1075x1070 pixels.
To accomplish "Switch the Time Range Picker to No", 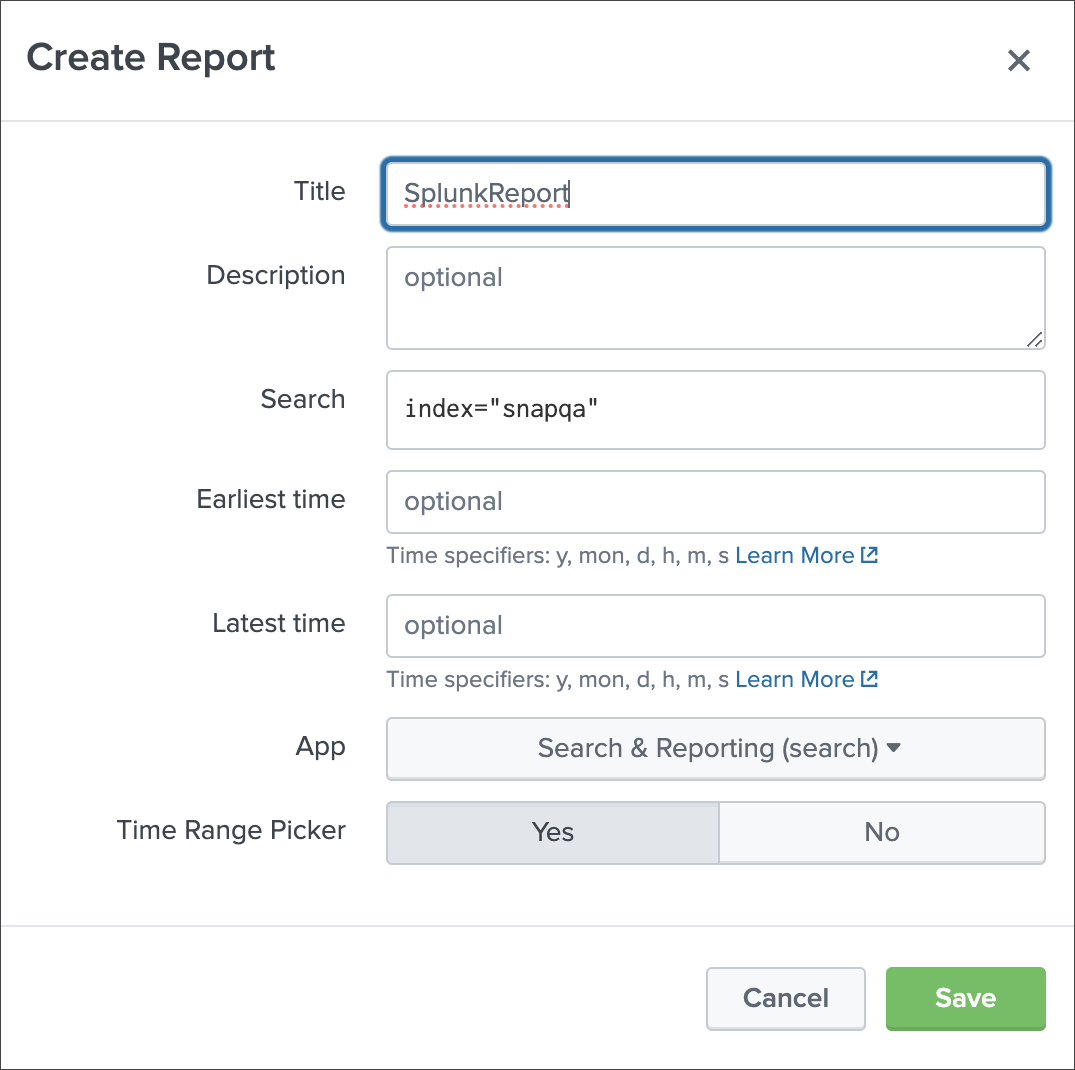I will coord(882,832).
